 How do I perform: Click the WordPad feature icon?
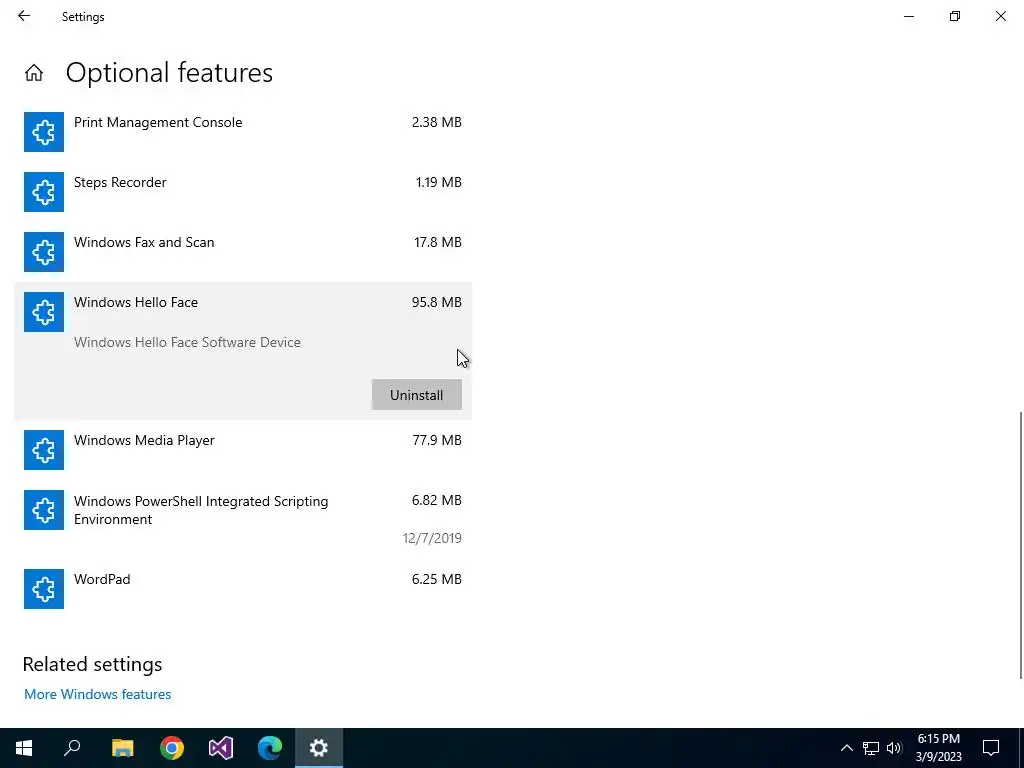click(44, 589)
